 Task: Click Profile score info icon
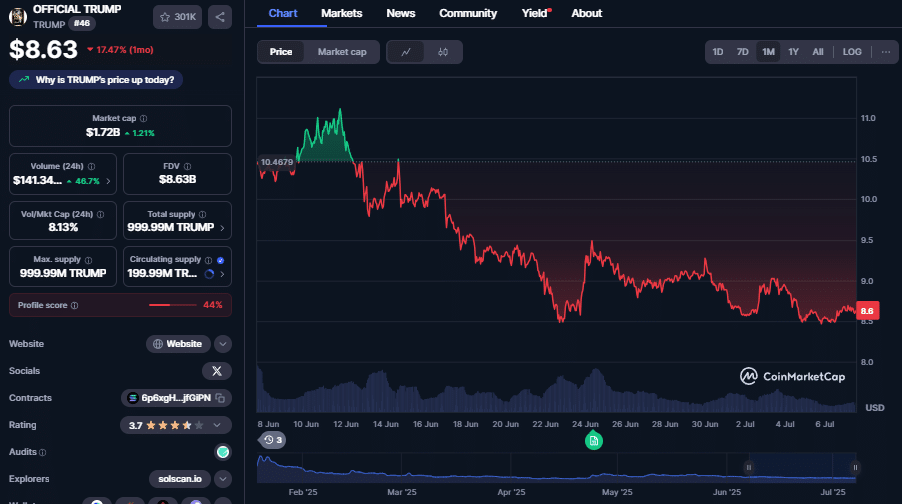tap(74, 306)
